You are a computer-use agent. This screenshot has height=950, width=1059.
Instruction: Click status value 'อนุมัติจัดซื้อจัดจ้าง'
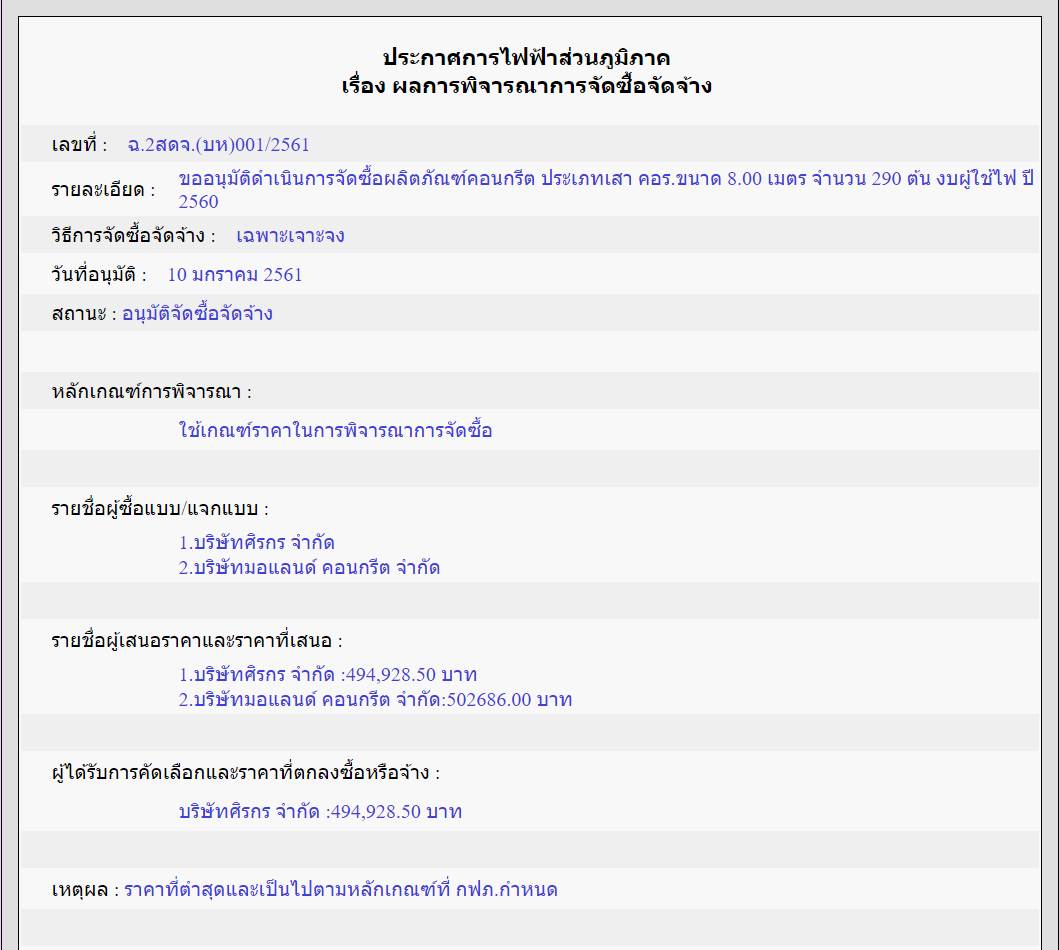[197, 314]
